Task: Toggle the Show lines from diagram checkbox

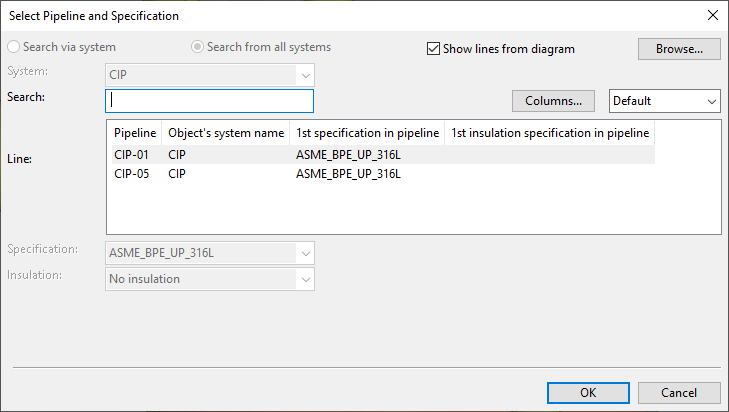Action: [x=434, y=48]
